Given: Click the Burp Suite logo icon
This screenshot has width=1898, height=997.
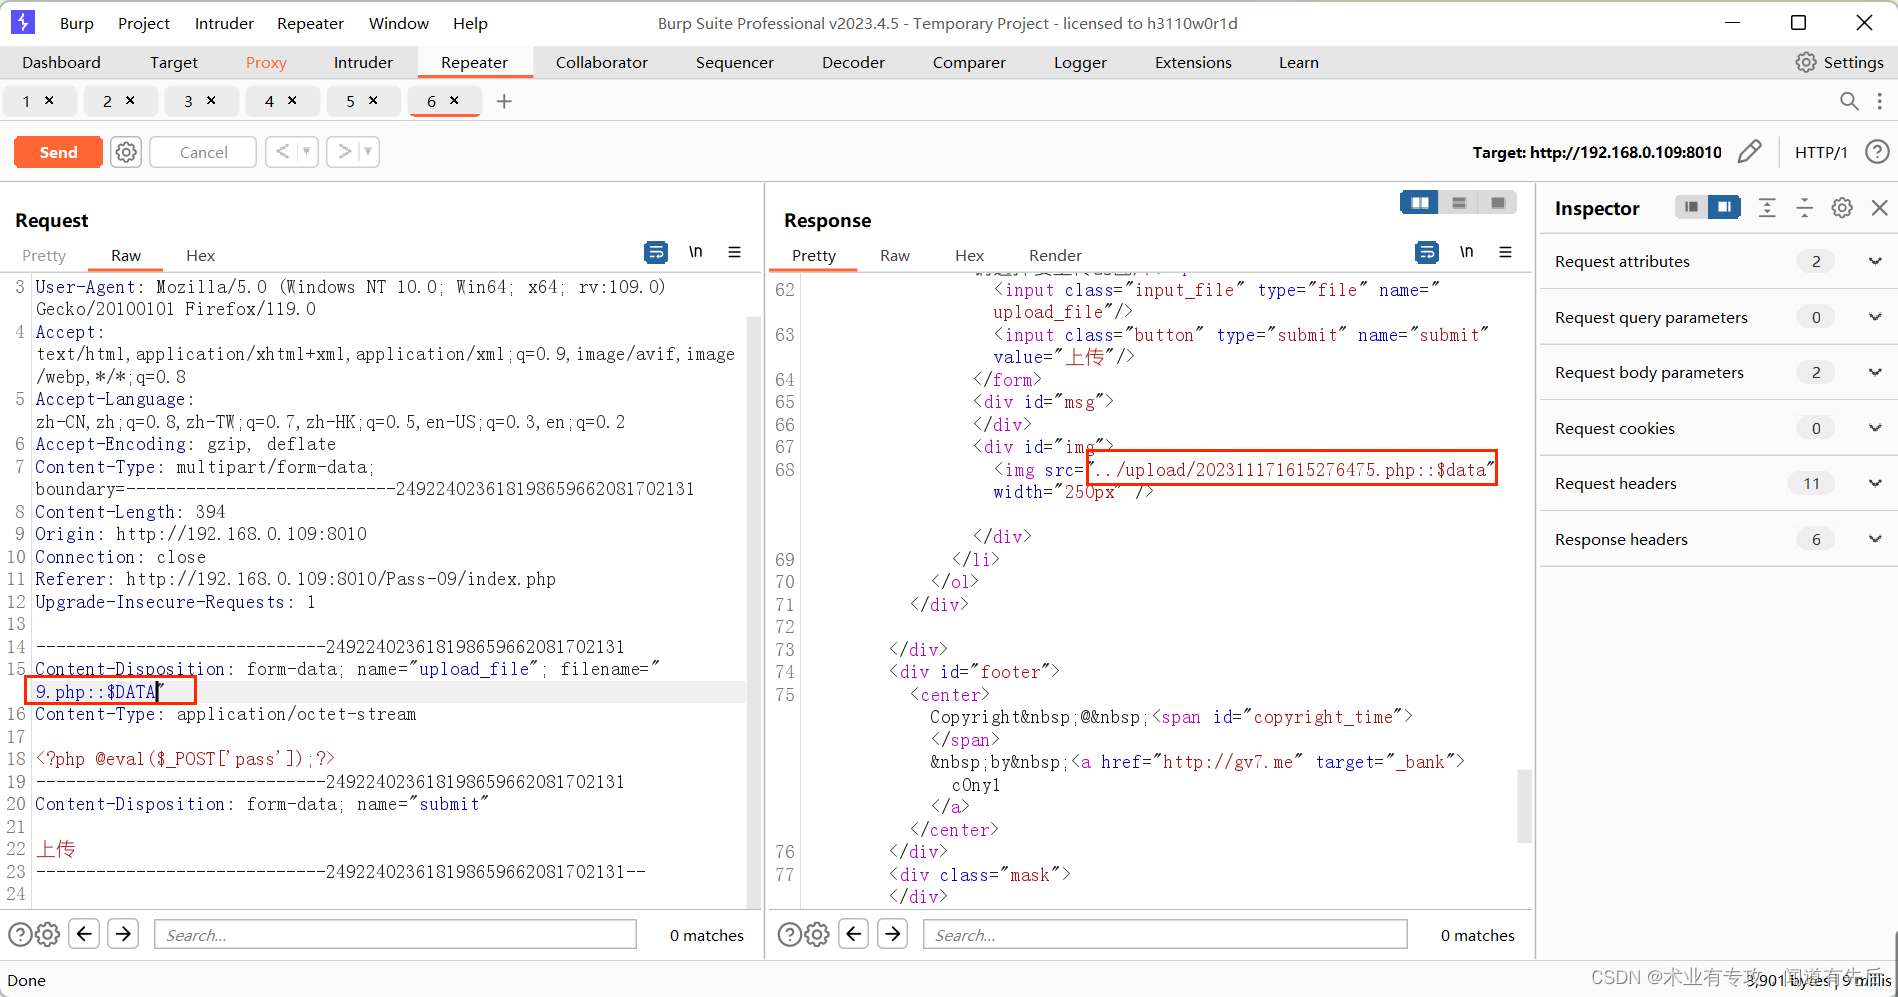Looking at the screenshot, I should click(22, 22).
